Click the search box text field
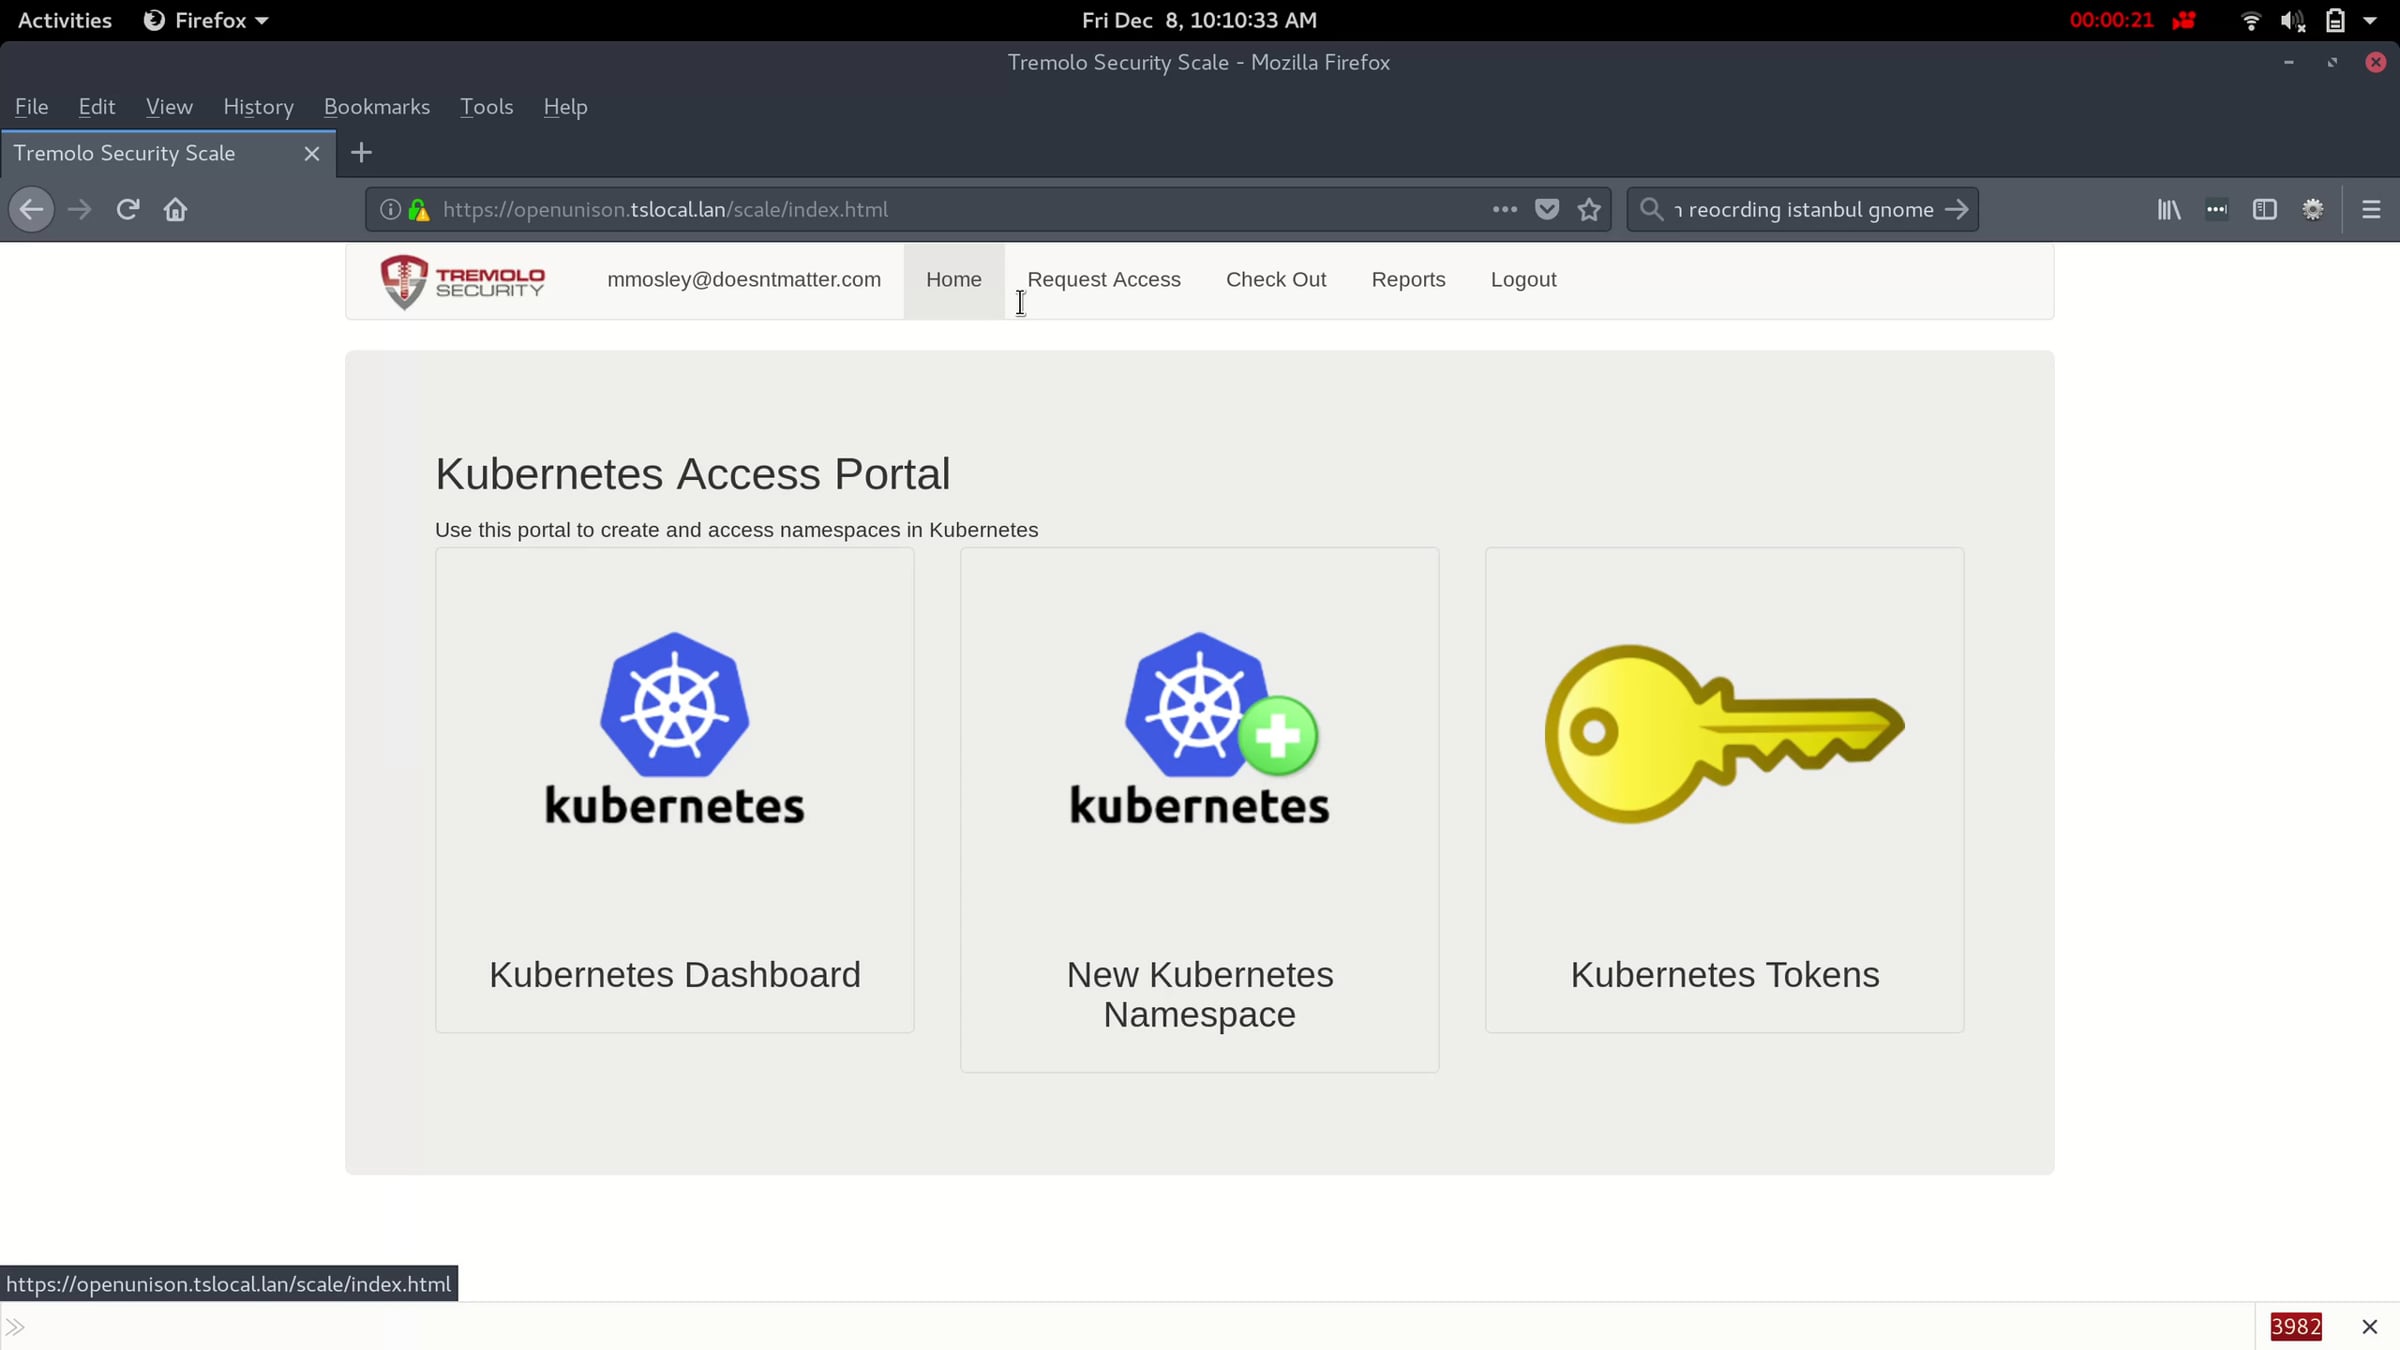The height and width of the screenshot is (1350, 2400). 1803,210
